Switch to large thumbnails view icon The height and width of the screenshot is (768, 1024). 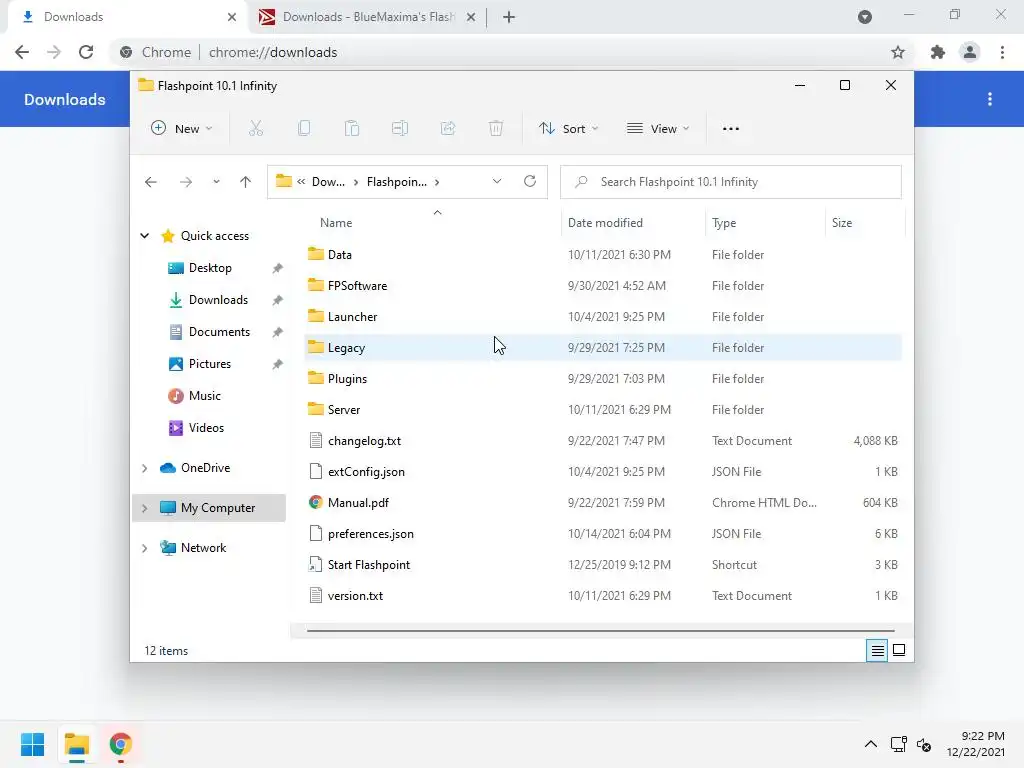pos(899,650)
